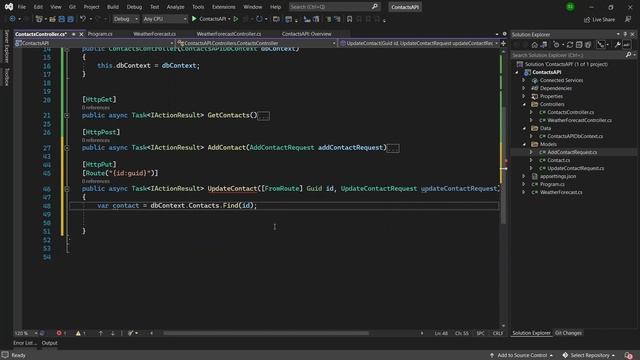640x360 pixels.
Task: Click Show All Files icon in Solution Explorer
Action: [588, 45]
